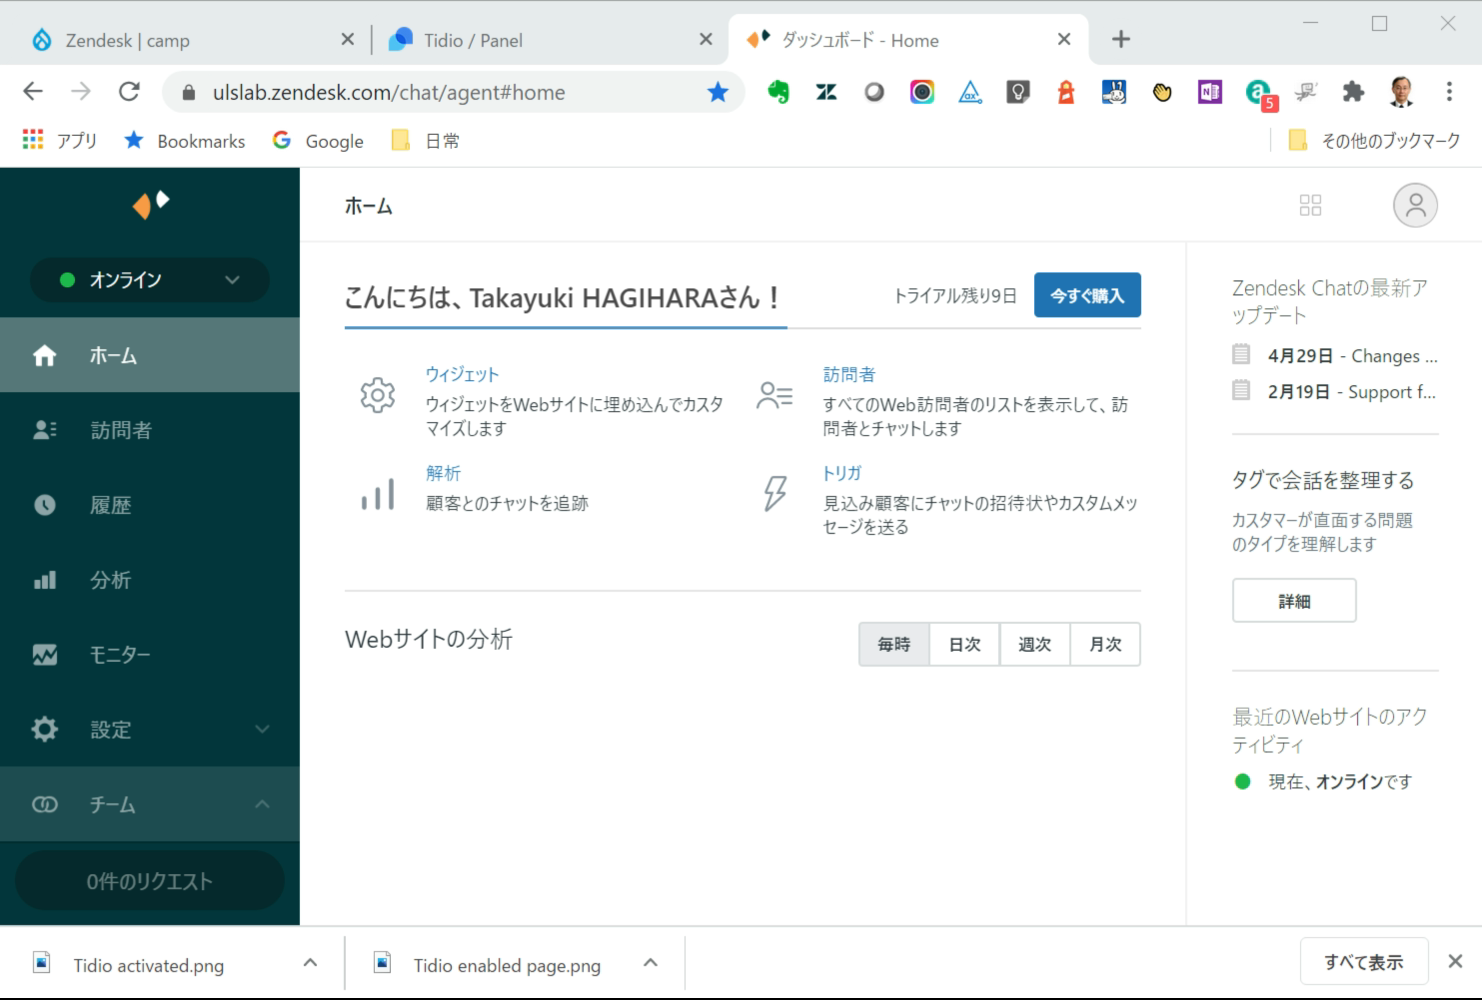Screen dimensions: 1482x1000
Task: Open the Home item in the sidebar
Action: click(x=150, y=355)
